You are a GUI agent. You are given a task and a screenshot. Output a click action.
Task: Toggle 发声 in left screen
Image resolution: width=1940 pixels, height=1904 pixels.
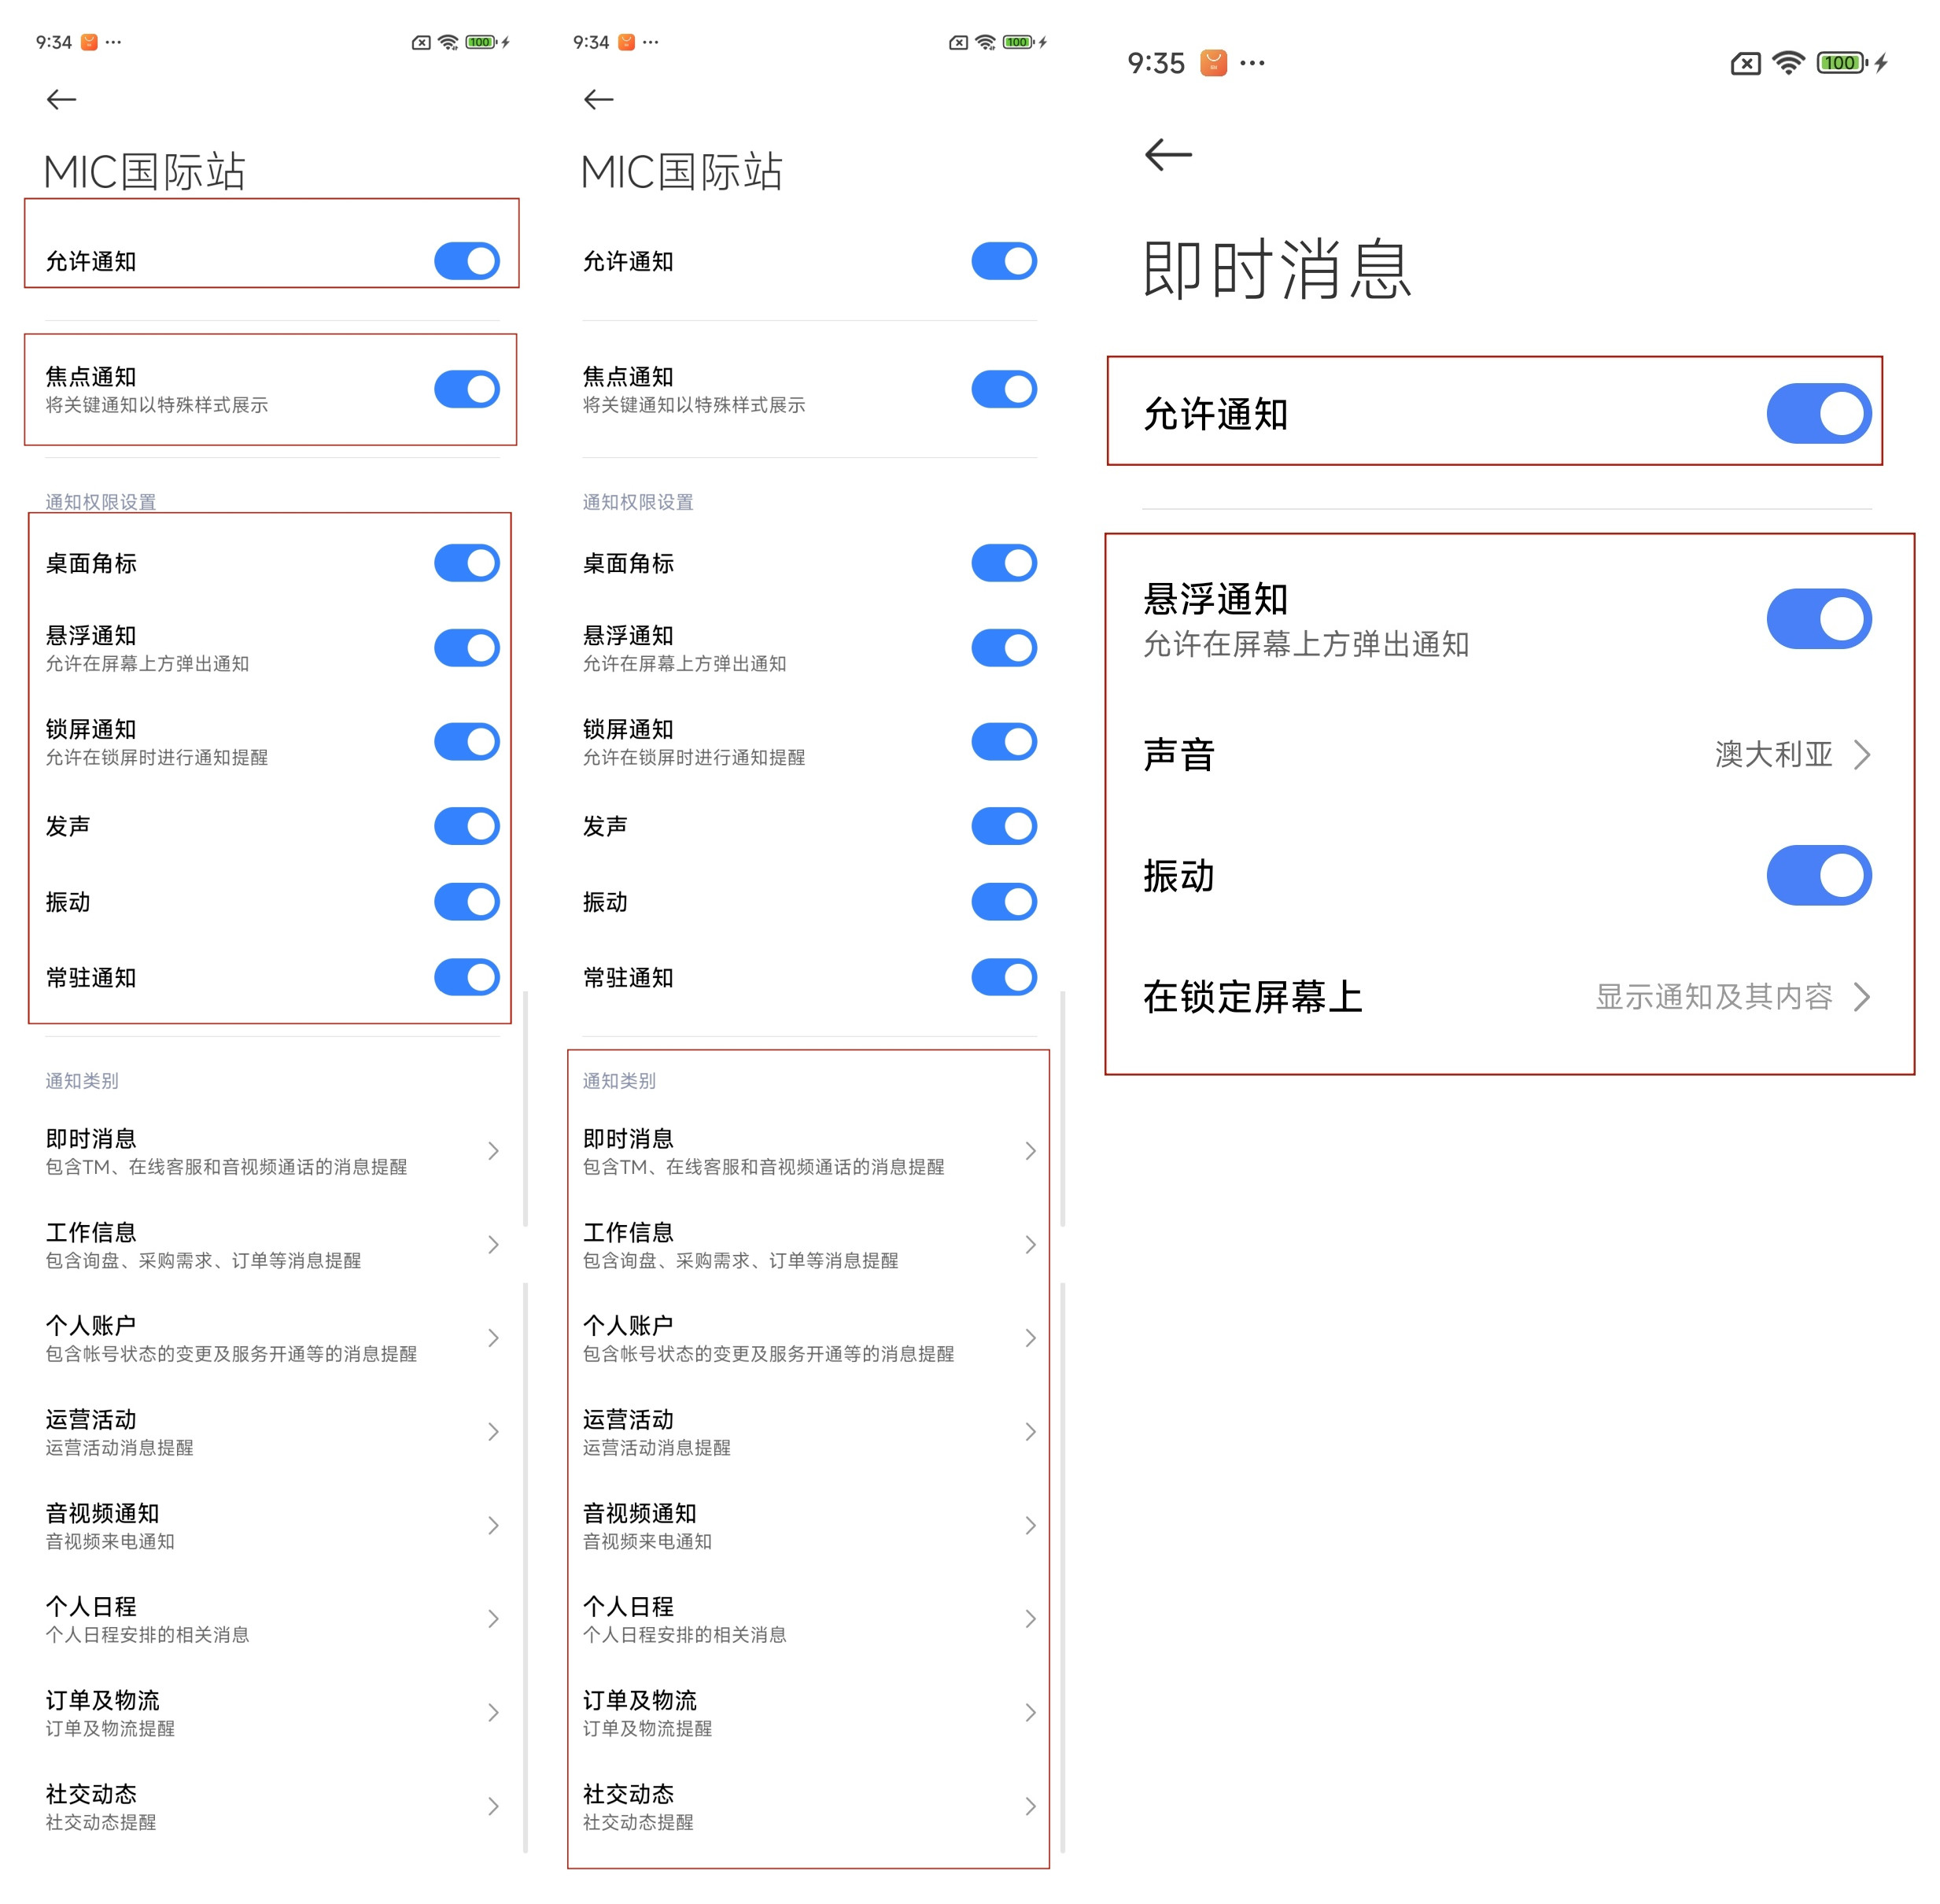coord(466,826)
